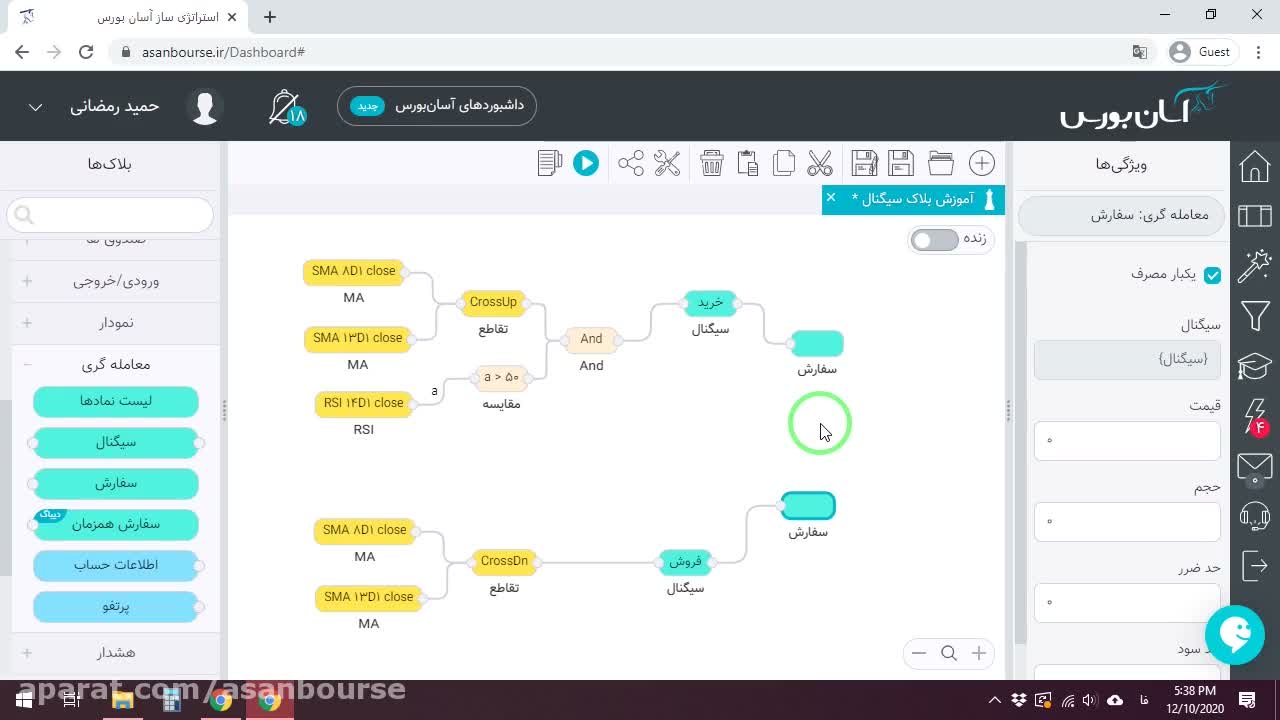Open the lightning bolt alerts icon
1280x720 pixels.
(1255, 416)
